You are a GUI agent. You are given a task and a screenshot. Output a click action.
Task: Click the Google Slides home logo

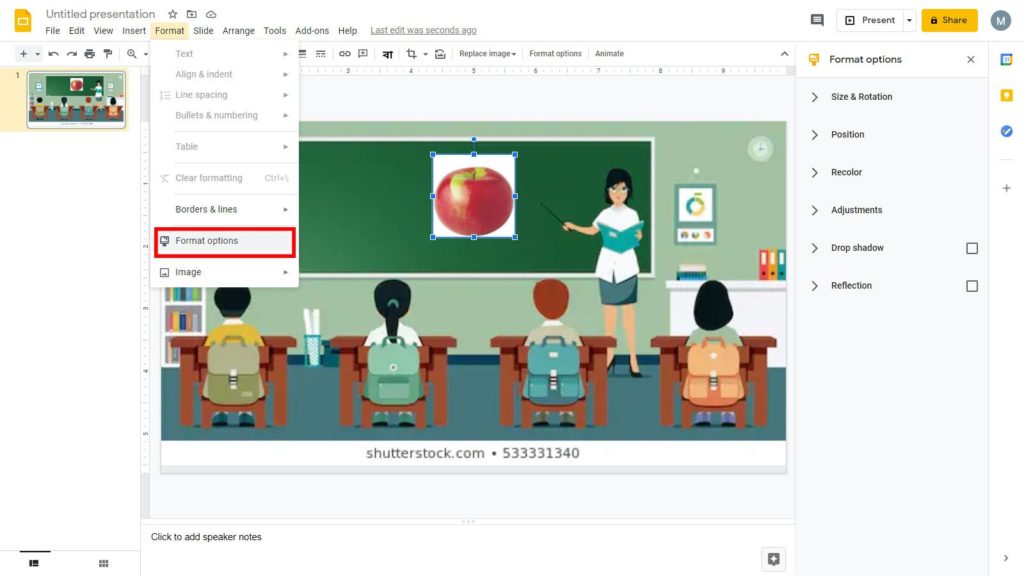click(23, 20)
